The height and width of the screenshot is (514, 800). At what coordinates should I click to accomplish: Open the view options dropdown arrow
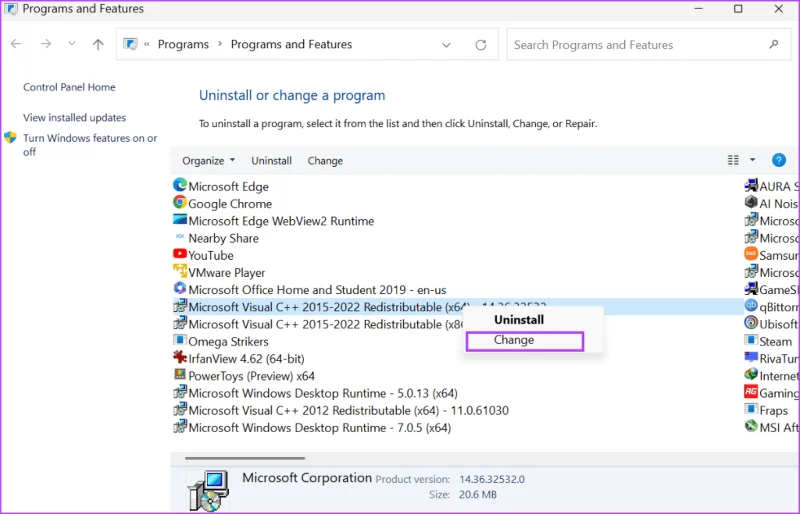[x=752, y=160]
